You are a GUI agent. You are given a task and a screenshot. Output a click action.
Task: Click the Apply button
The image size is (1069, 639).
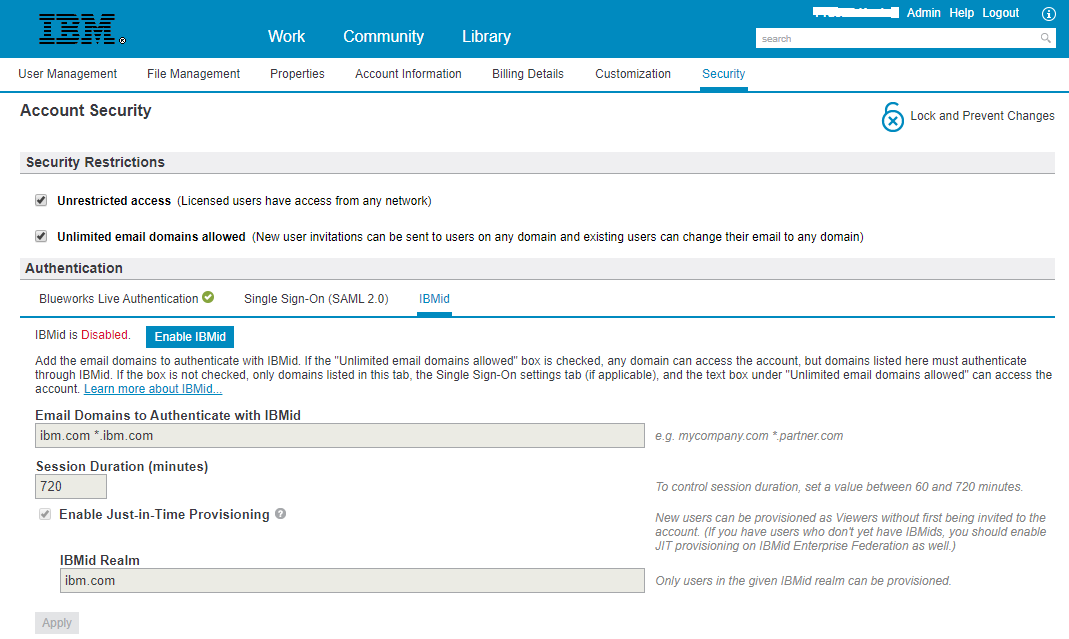pos(57,623)
